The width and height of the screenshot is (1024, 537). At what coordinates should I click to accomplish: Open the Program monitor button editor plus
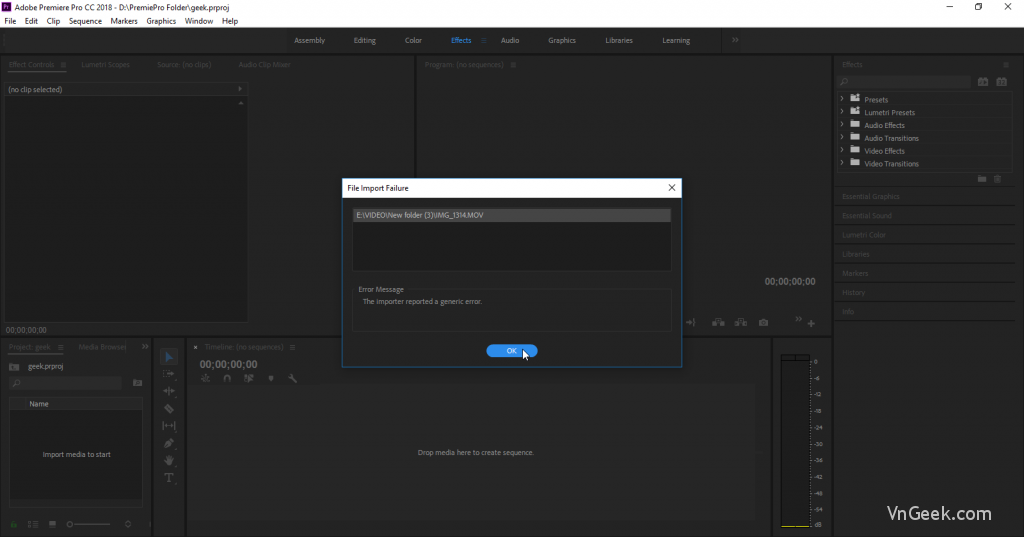[811, 323]
